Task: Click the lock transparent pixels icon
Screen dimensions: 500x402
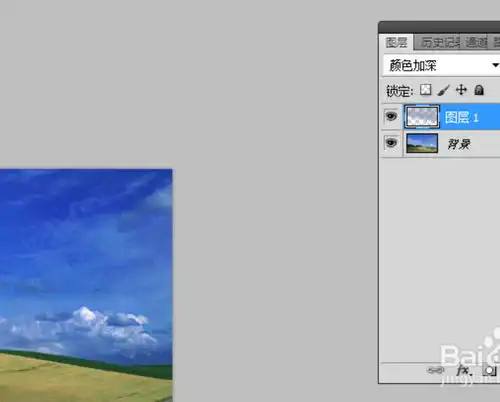Action: pos(425,90)
